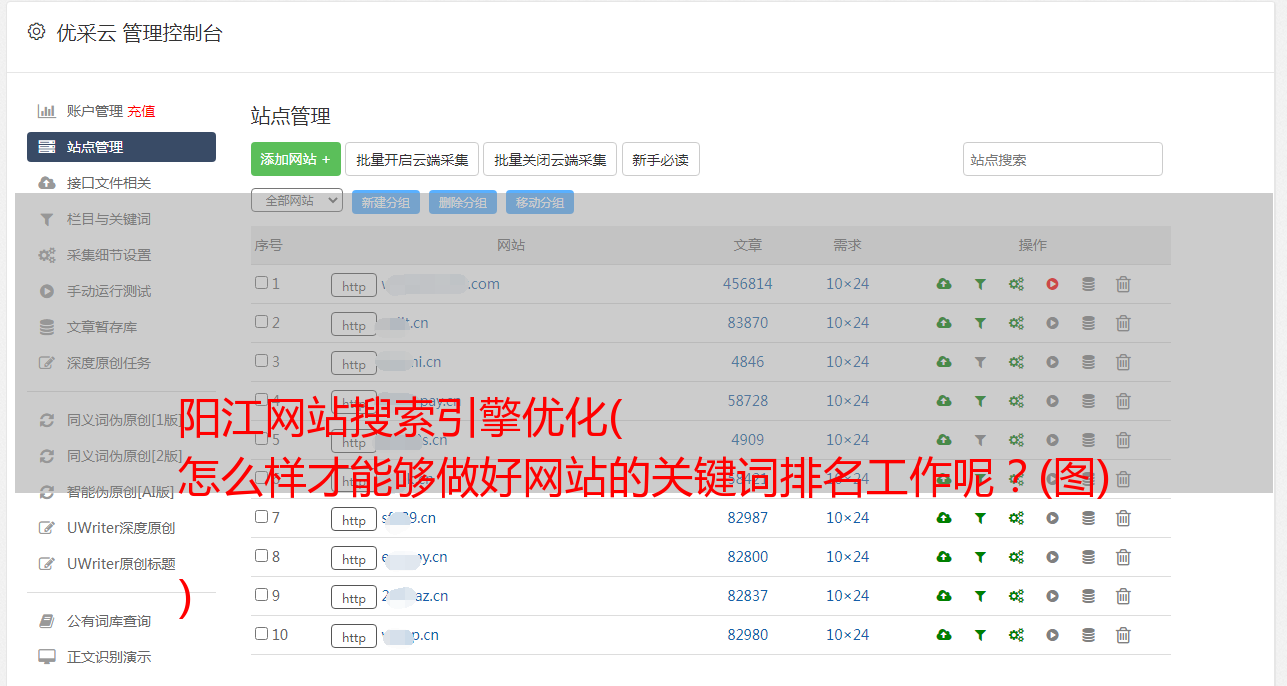Click the http protocol button in row 2
The width and height of the screenshot is (1287, 686).
(354, 325)
